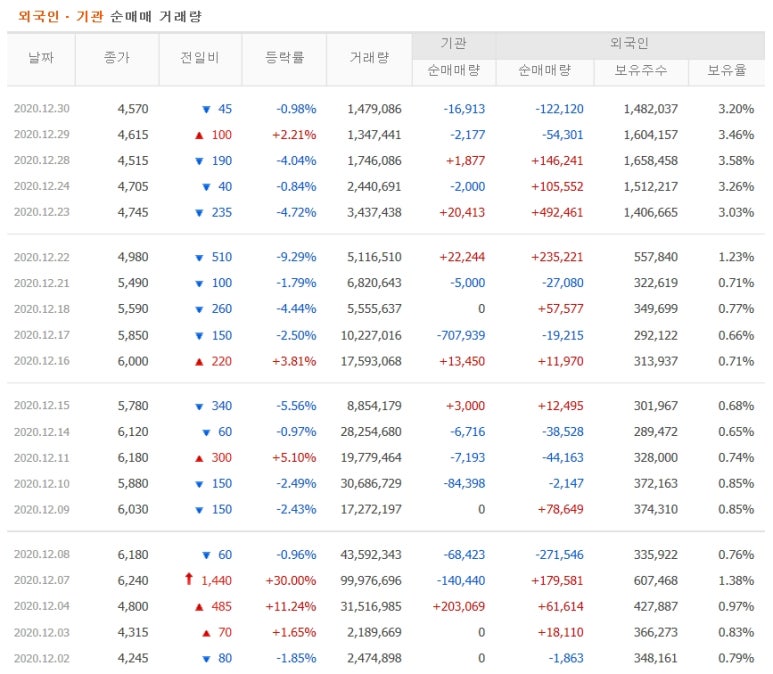
Task: Select the date 2020.12.21
Action: (42, 283)
